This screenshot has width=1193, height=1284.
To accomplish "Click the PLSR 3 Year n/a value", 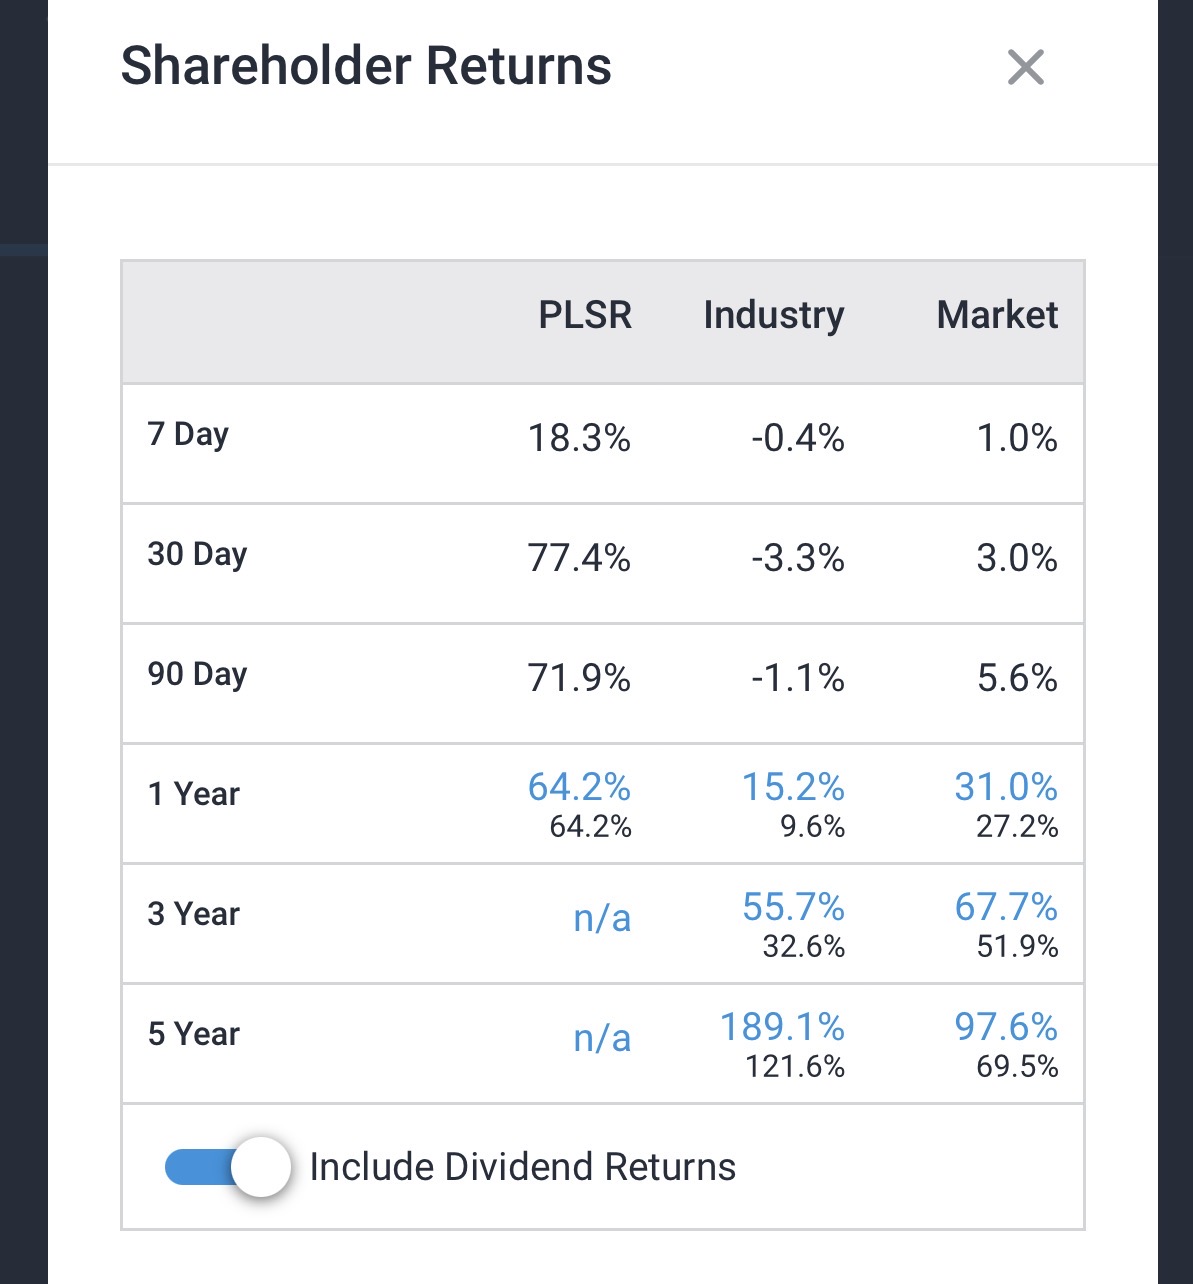I will tap(602, 918).
